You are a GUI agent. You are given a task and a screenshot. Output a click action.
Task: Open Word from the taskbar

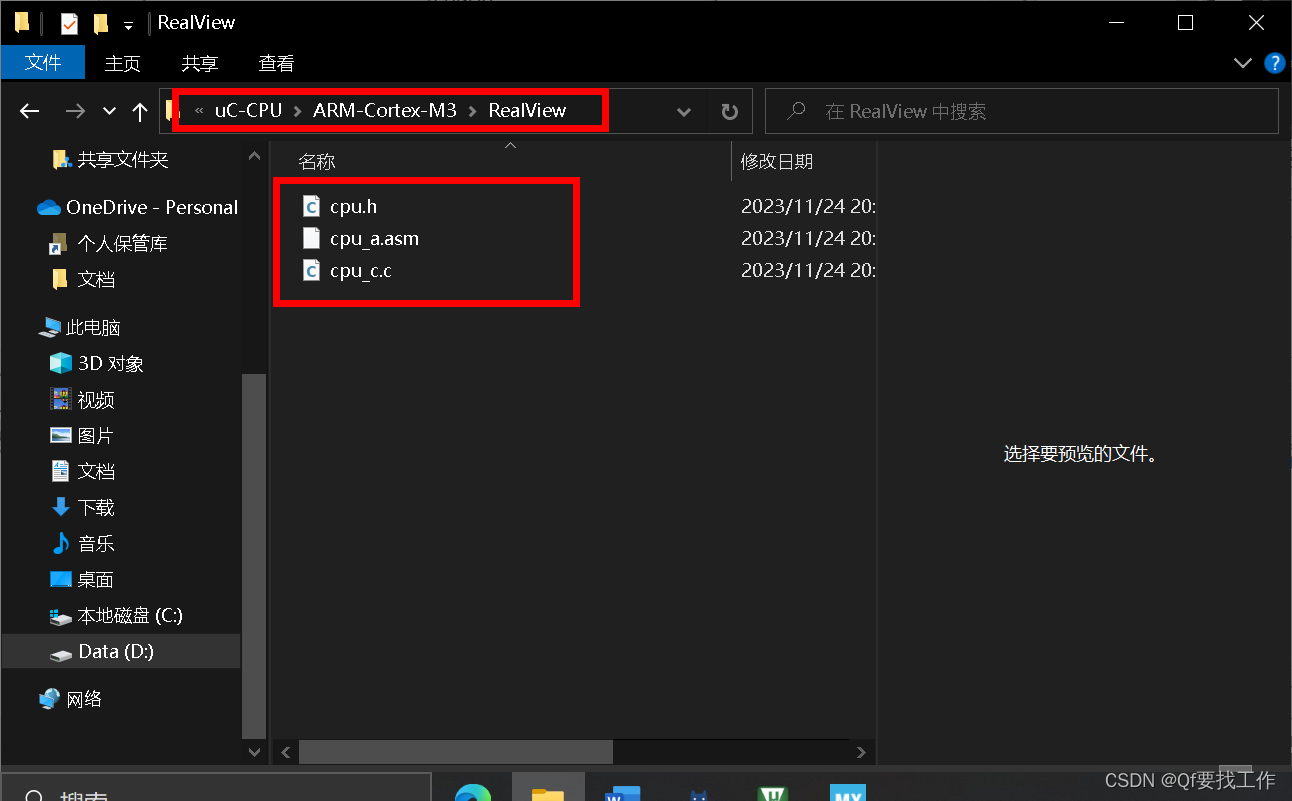click(621, 792)
